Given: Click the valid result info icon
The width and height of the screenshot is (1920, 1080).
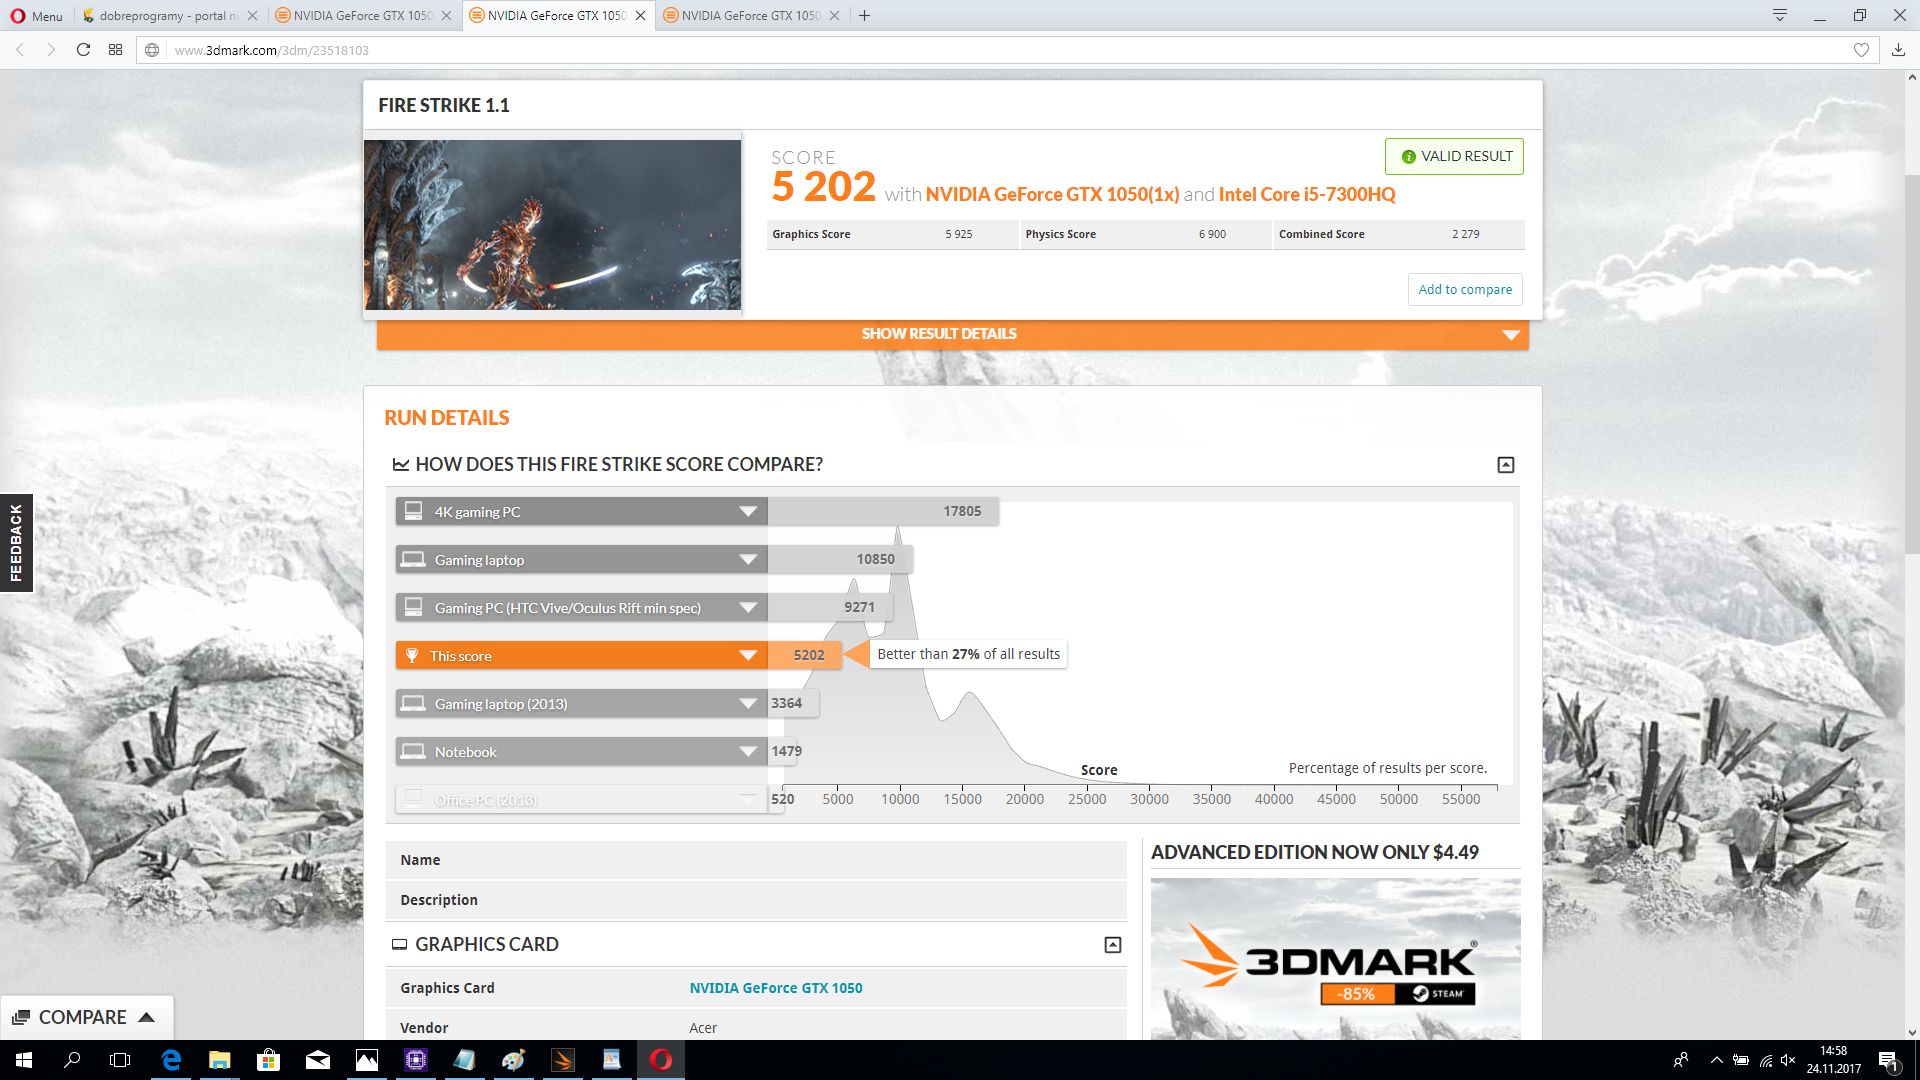Looking at the screenshot, I should [x=1408, y=157].
